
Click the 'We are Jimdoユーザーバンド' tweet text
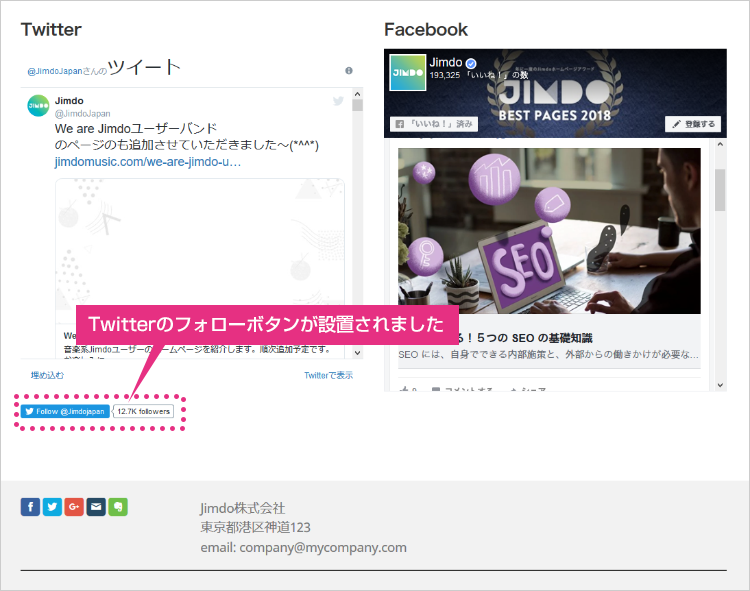tap(136, 129)
